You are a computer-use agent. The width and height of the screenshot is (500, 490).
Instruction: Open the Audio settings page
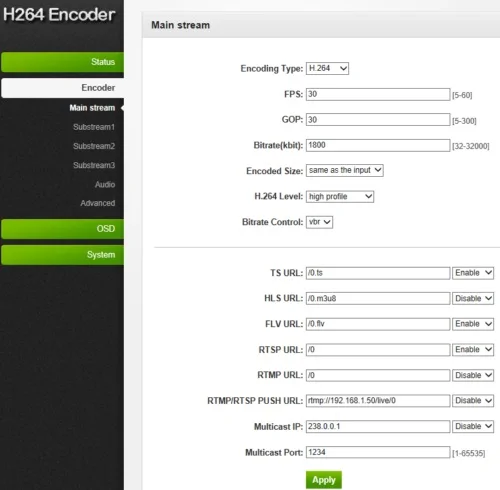(x=105, y=184)
